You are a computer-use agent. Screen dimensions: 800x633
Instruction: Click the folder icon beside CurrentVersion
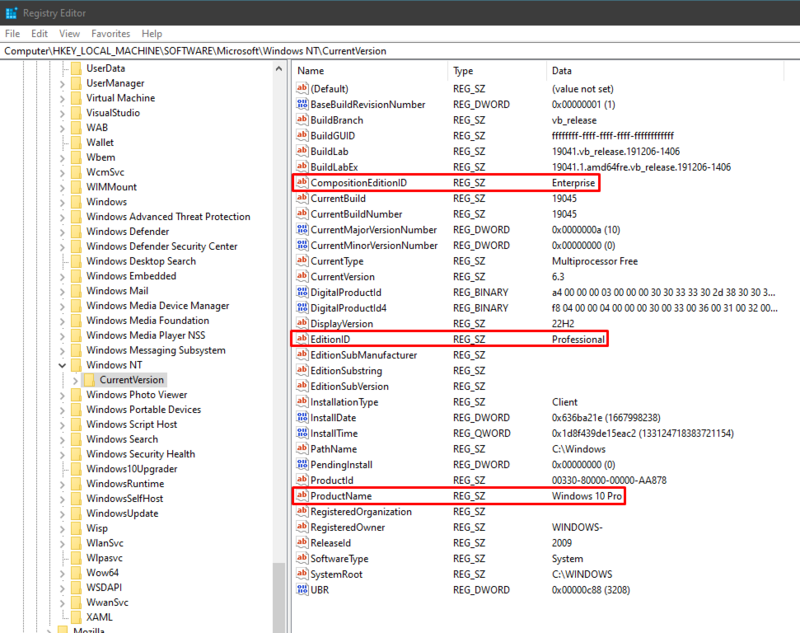[x=88, y=379]
